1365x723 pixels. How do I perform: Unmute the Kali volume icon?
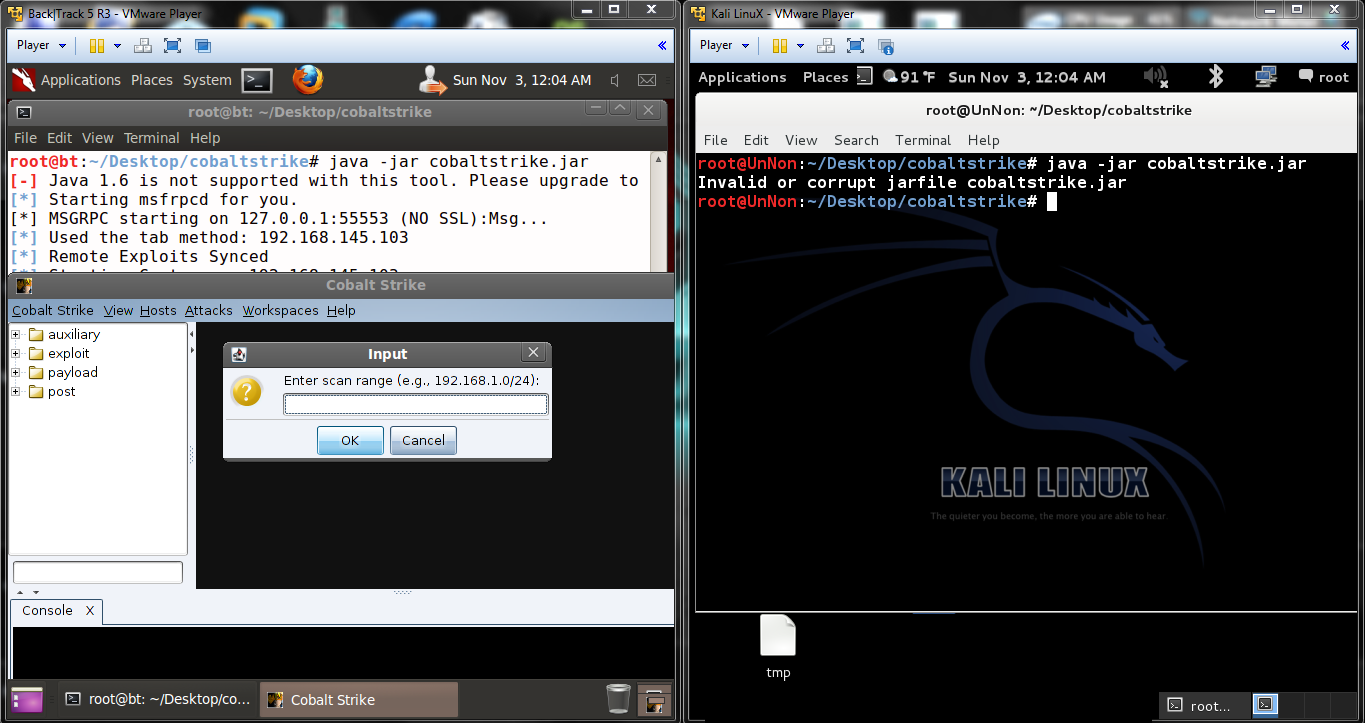[x=1156, y=77]
